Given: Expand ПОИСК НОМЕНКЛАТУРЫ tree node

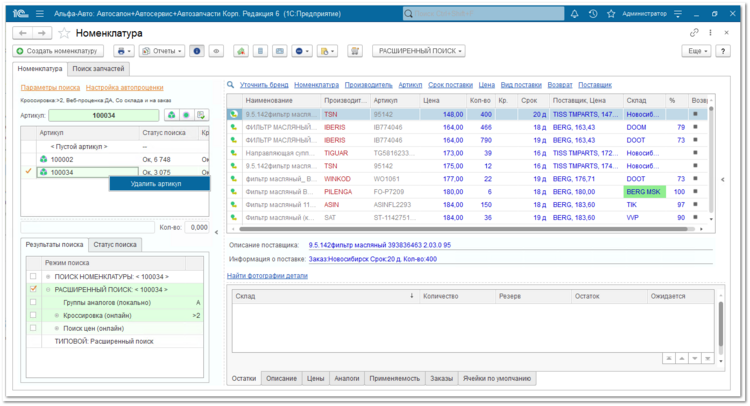Looking at the screenshot, I should click(x=48, y=276).
